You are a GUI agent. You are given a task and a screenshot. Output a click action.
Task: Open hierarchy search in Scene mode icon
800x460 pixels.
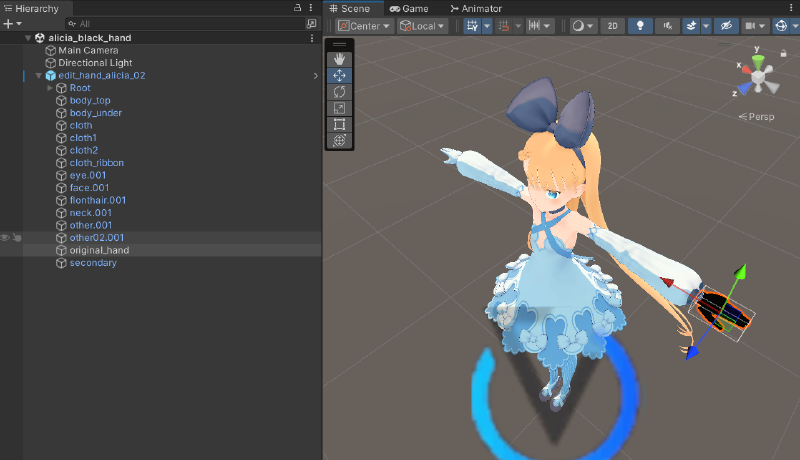click(311, 23)
